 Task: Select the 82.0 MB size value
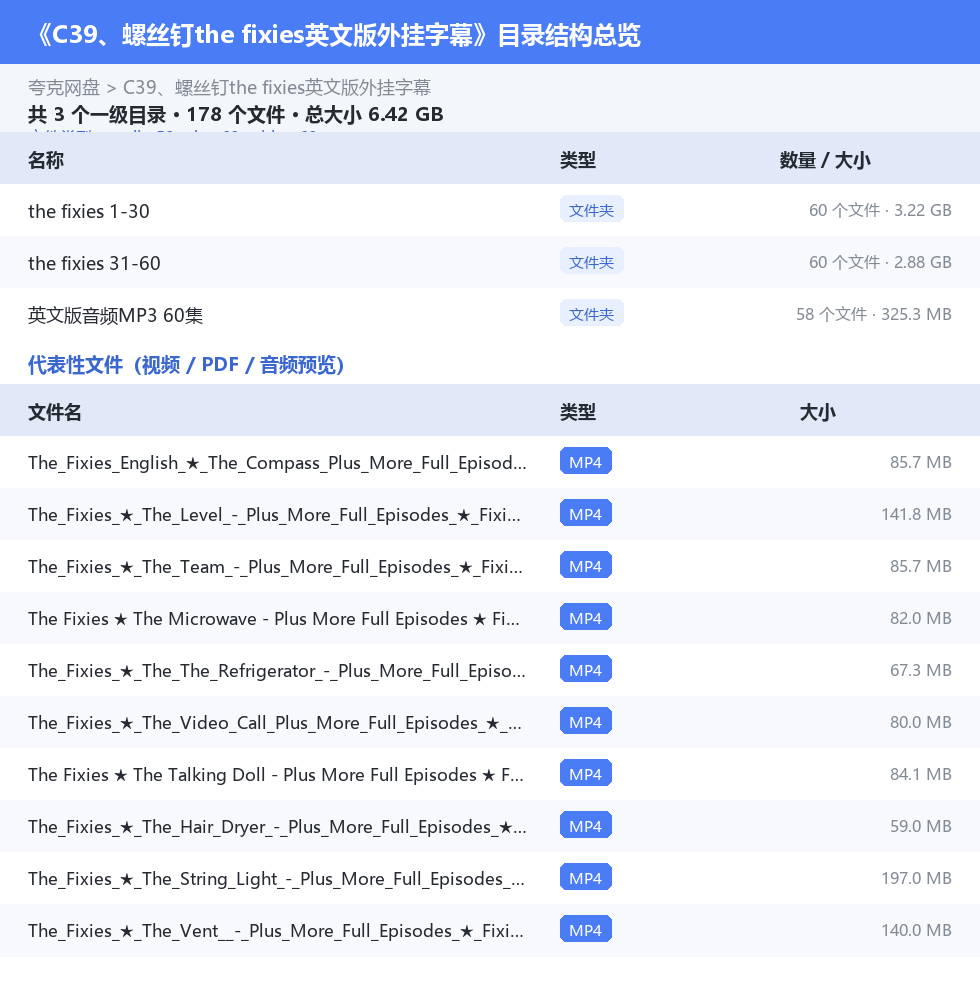pos(920,618)
